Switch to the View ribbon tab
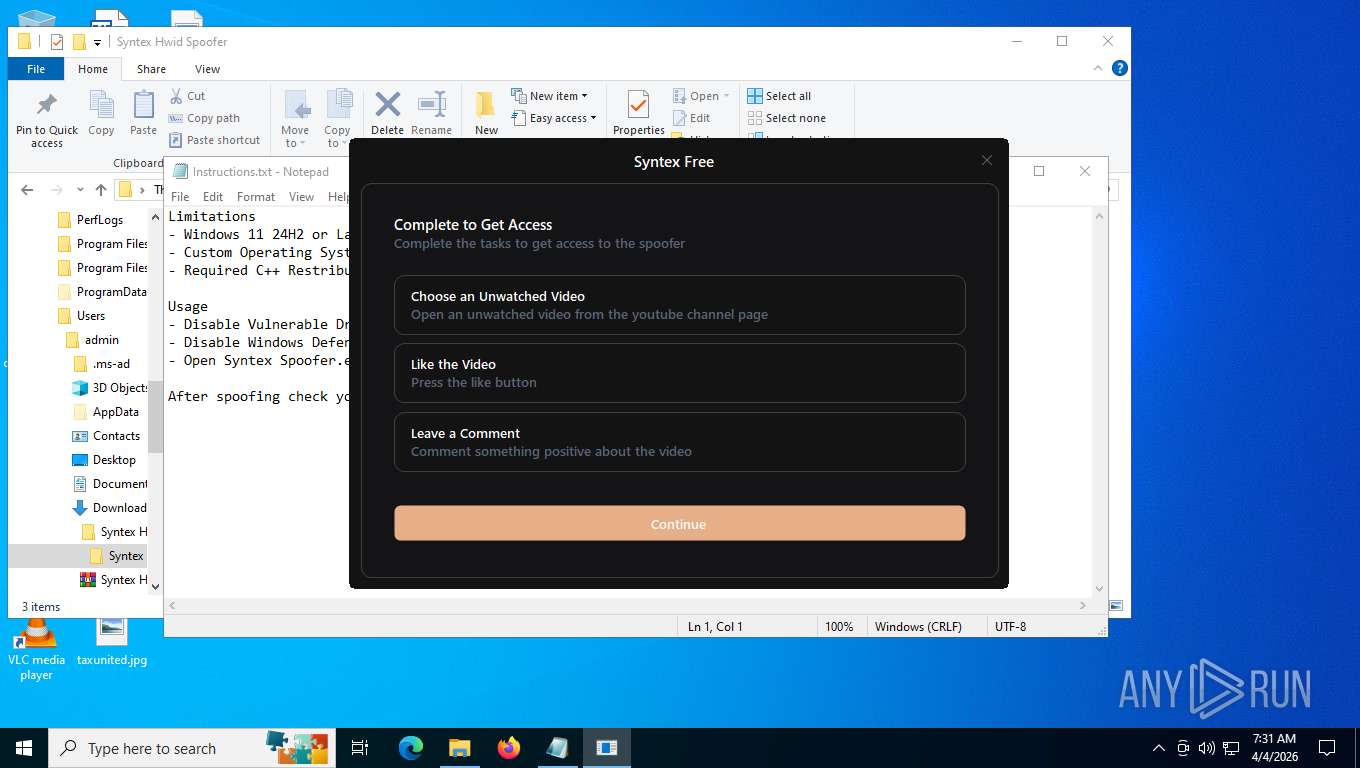1360x768 pixels. point(207,69)
